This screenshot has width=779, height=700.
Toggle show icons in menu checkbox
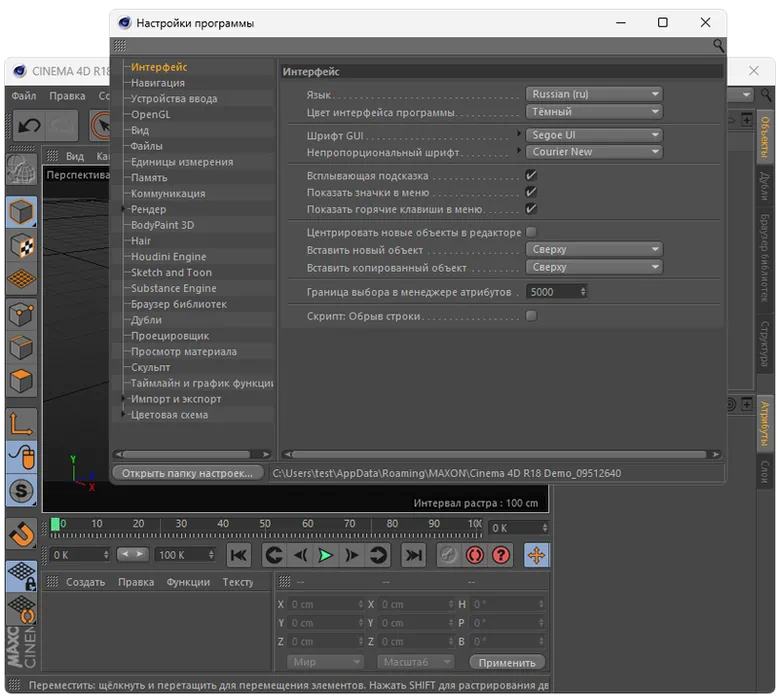(531, 192)
